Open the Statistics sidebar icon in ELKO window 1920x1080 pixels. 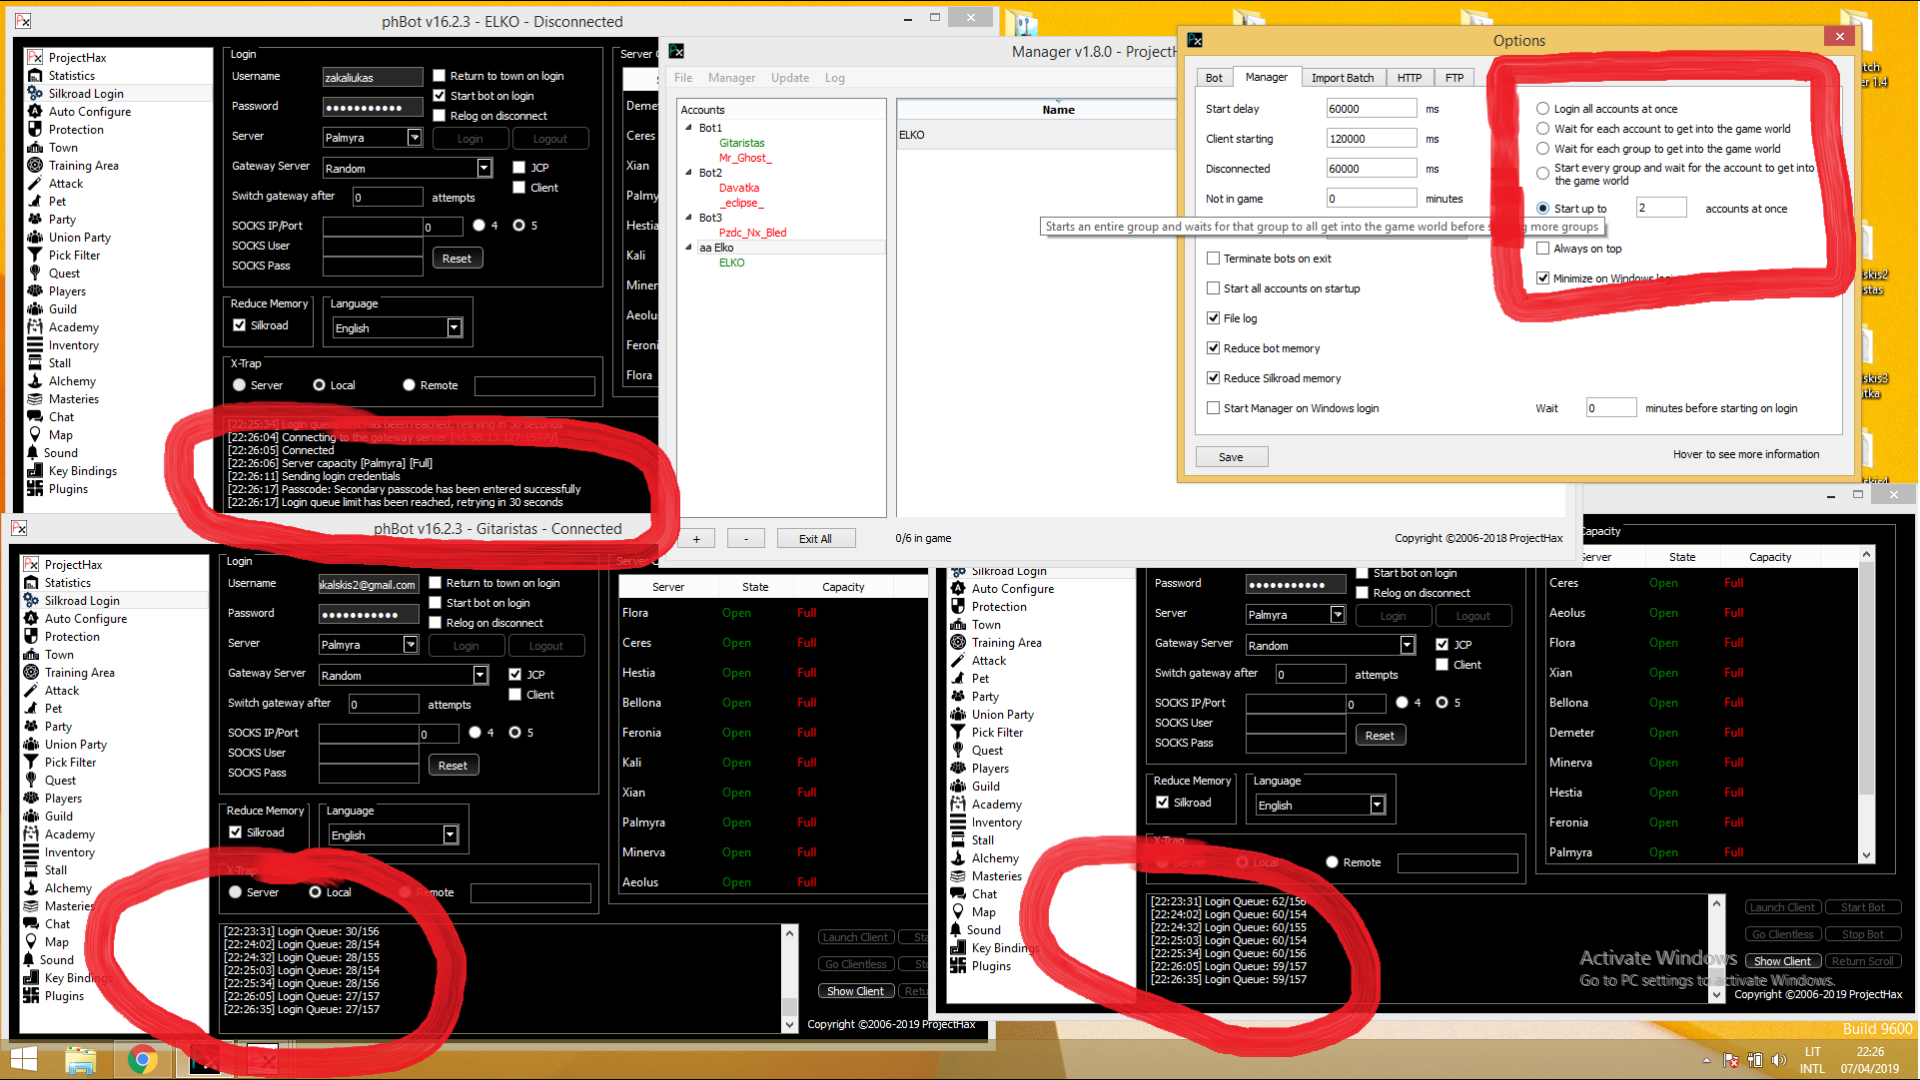click(x=35, y=76)
